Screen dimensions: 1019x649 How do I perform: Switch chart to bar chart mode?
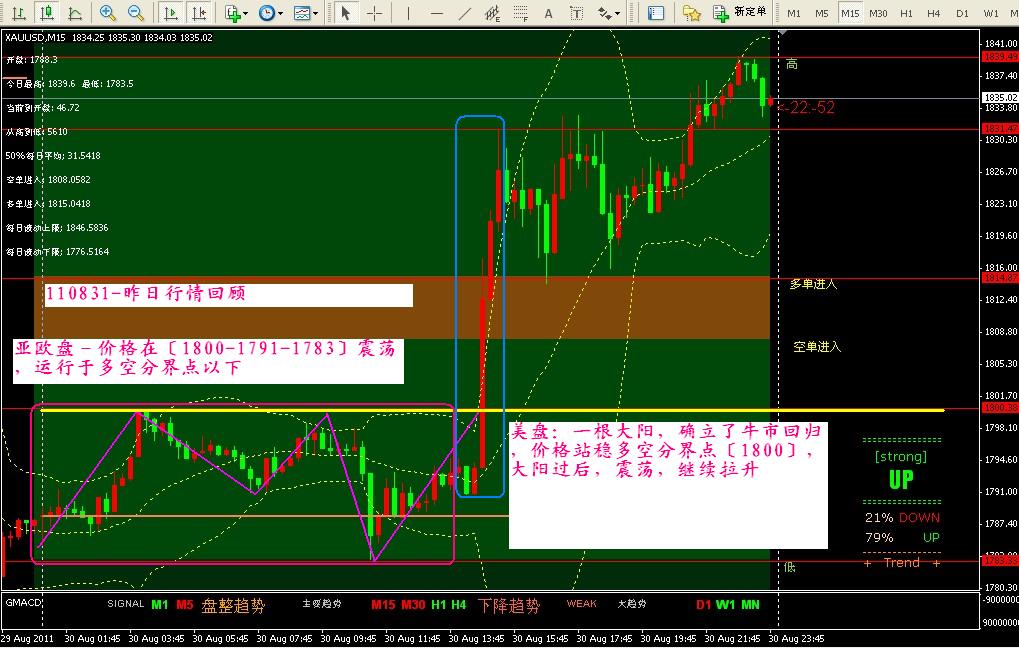17,13
